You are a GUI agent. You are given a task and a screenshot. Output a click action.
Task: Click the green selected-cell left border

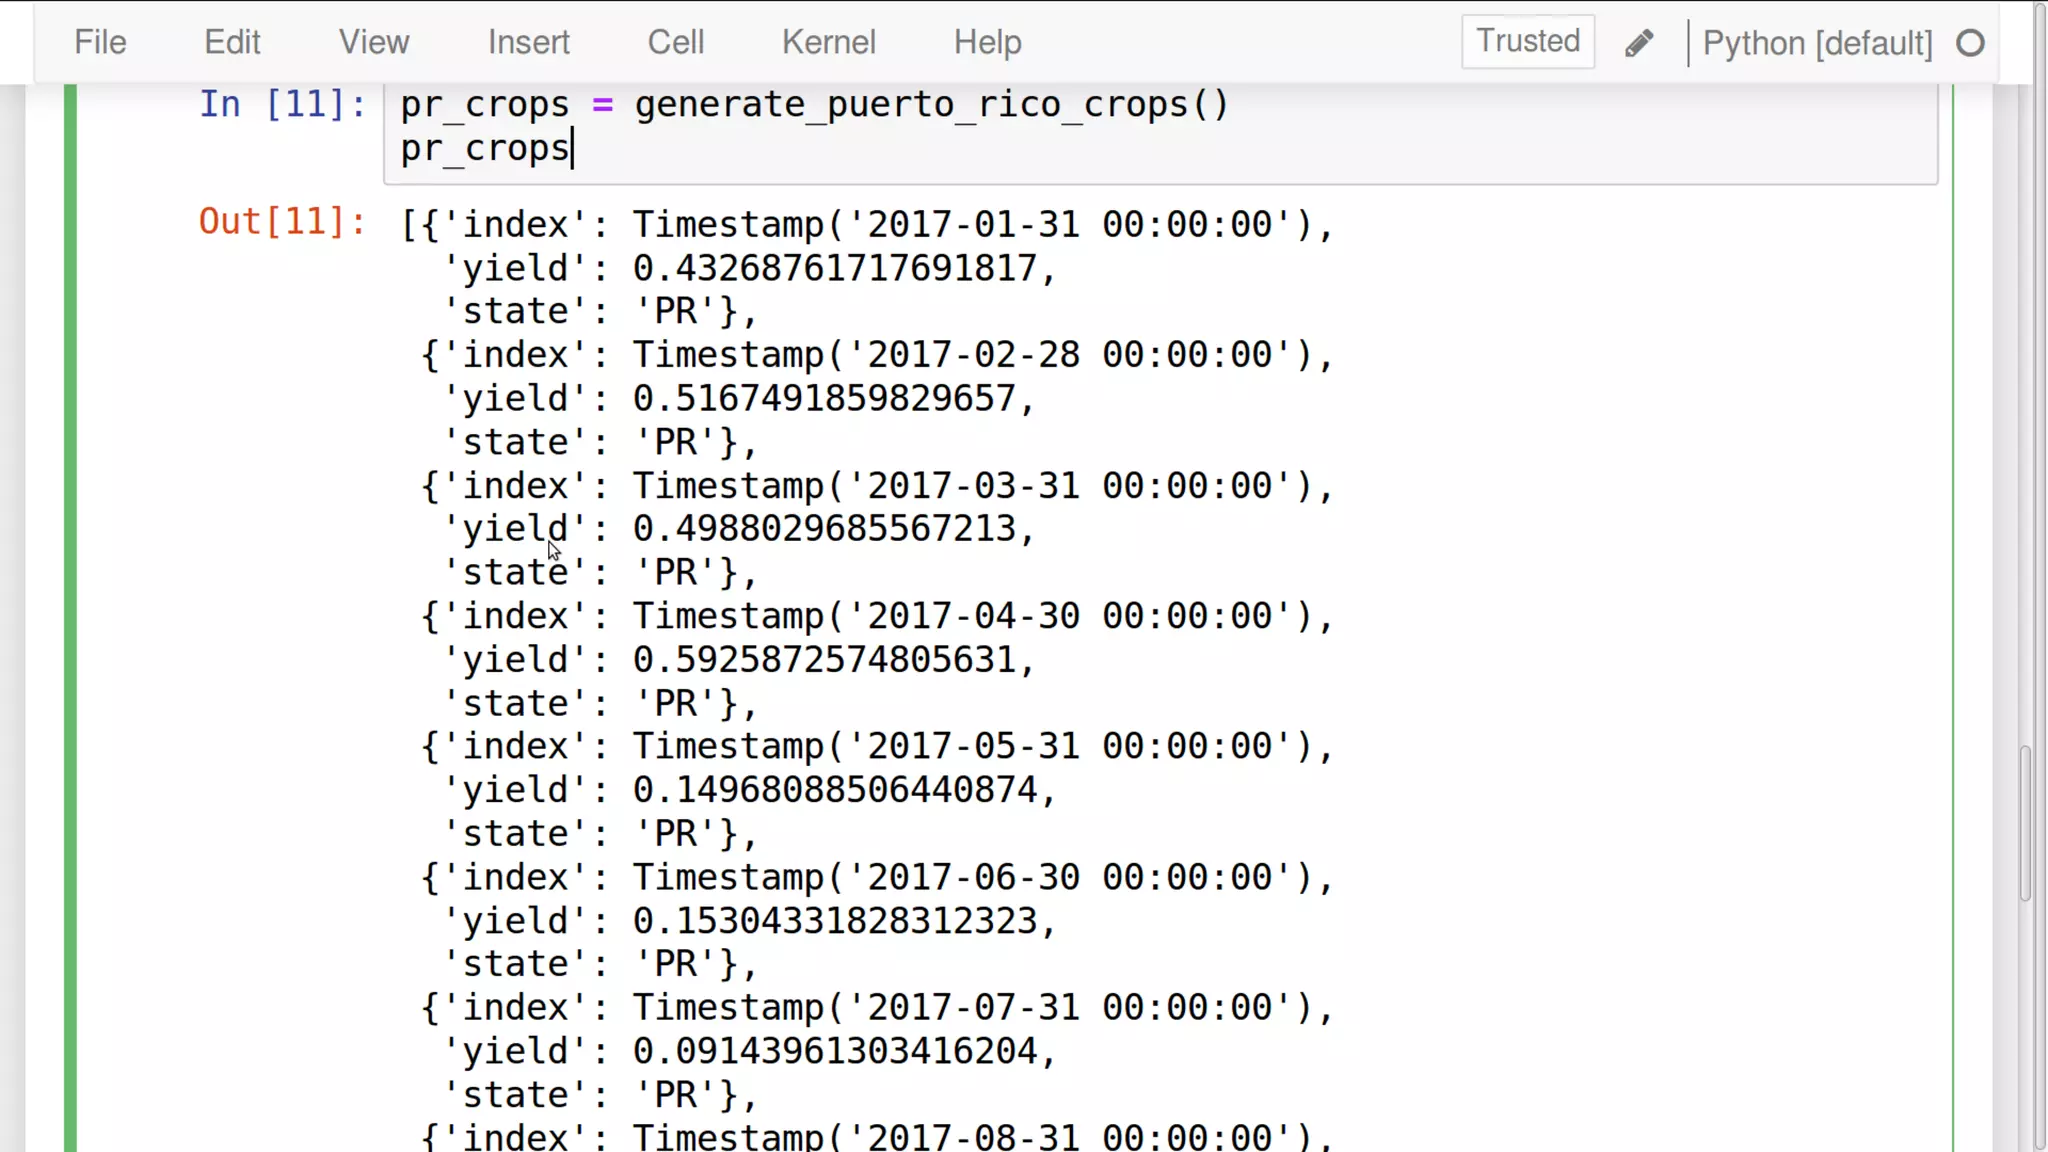coord(70,618)
